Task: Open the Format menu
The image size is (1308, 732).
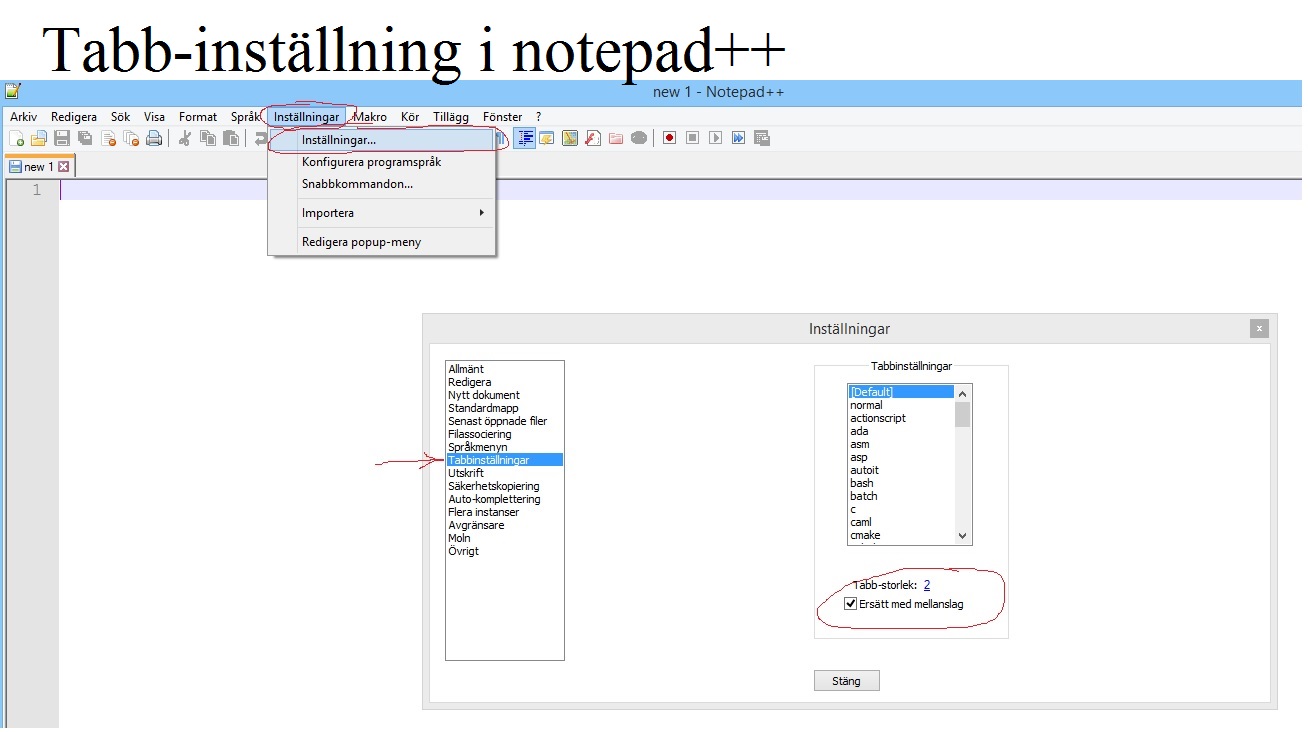Action: point(198,117)
